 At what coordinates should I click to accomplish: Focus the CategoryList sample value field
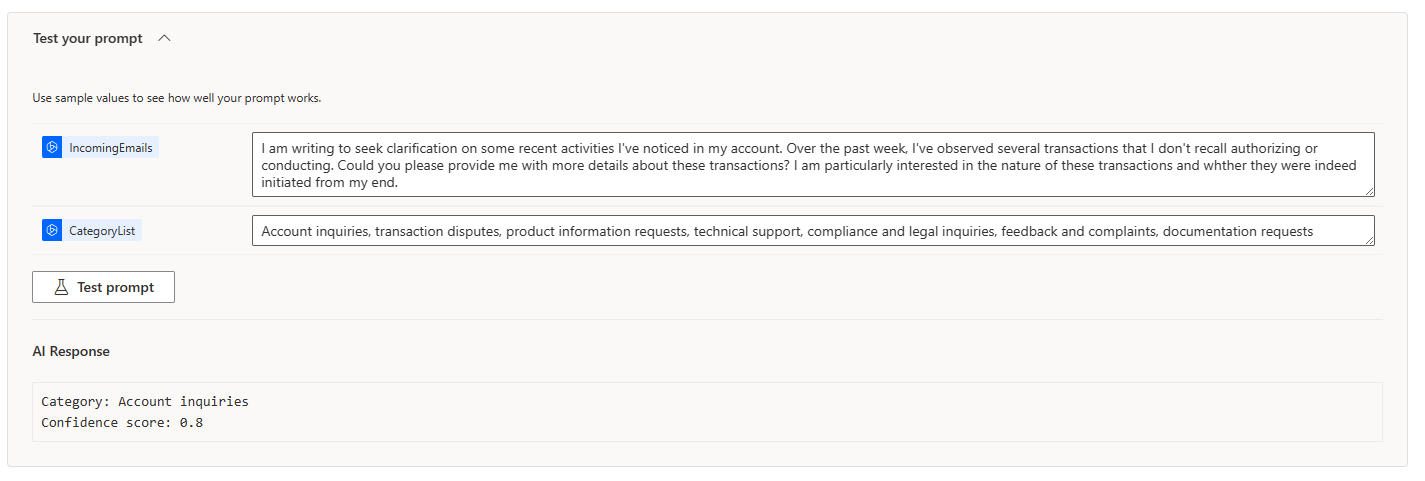[812, 231]
